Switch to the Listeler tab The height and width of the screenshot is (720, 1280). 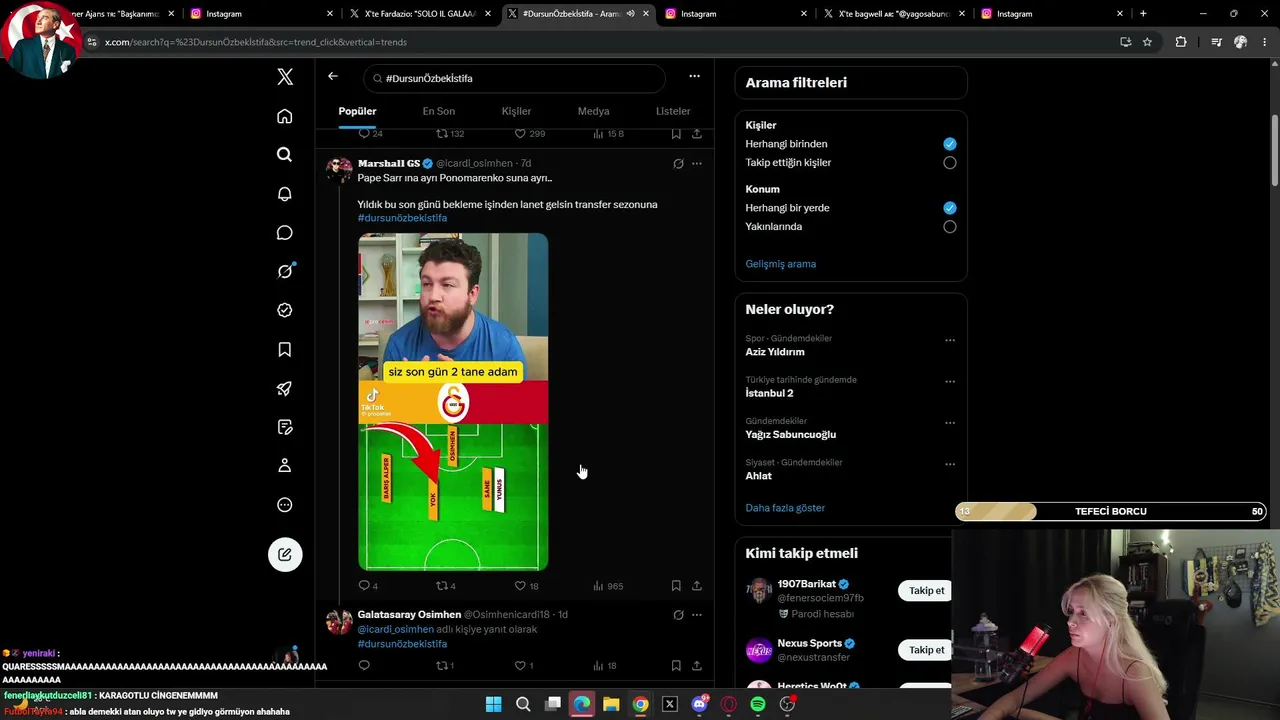point(673,111)
